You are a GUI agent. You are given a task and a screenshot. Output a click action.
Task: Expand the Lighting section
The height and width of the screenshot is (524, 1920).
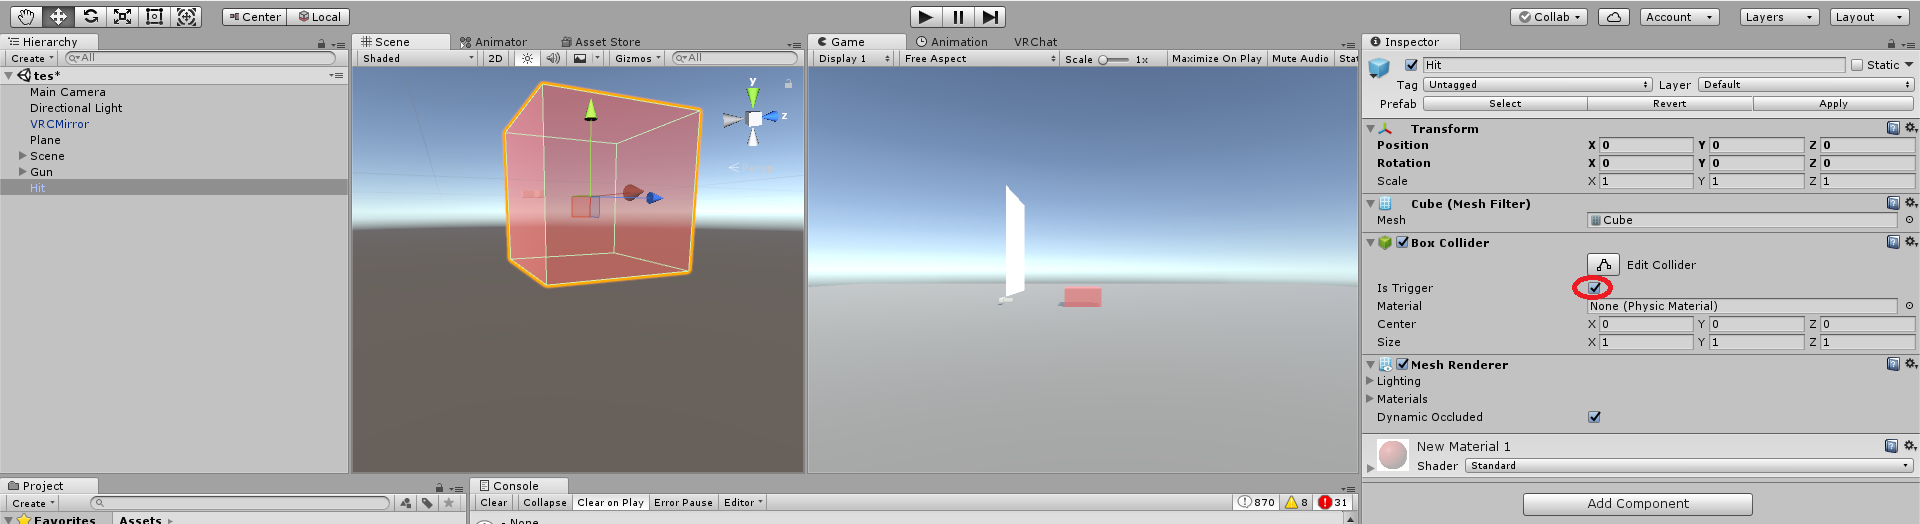tap(1371, 381)
